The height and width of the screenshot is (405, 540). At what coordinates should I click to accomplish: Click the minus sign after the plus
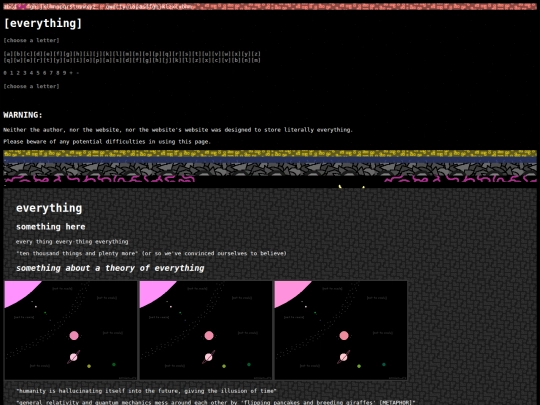[x=78, y=73]
